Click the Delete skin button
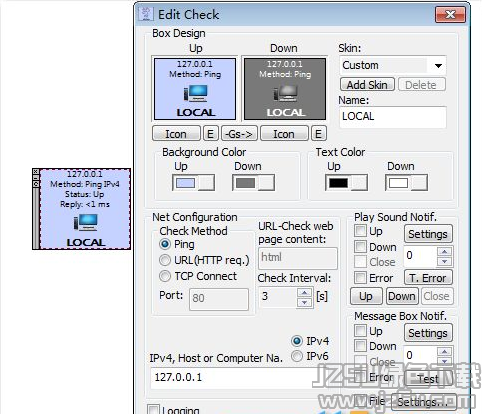This screenshot has height=414, width=482. [421, 85]
